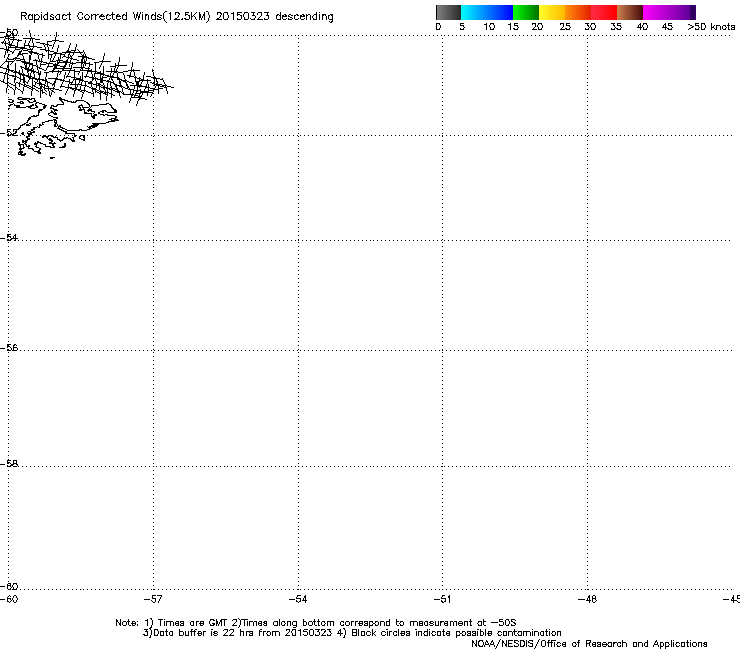Click the '-58' latitude label on left axis

[x=9, y=464]
